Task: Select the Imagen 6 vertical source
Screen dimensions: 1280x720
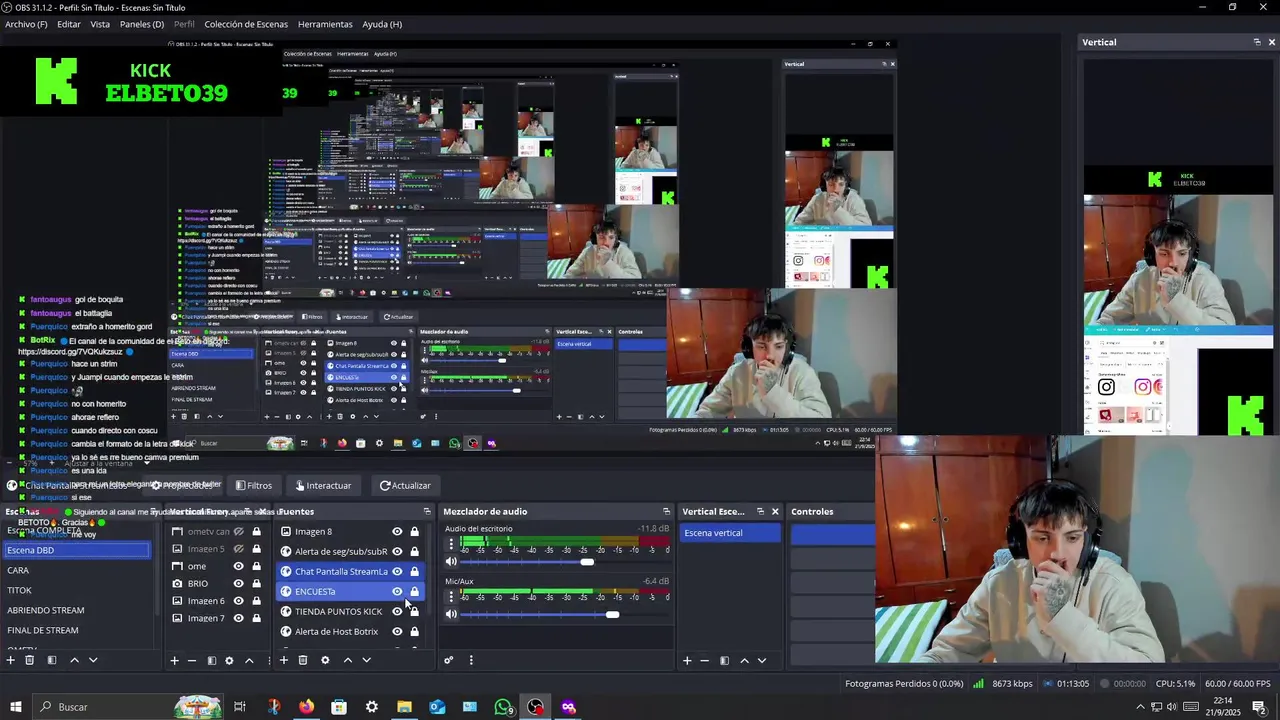Action: tap(206, 601)
